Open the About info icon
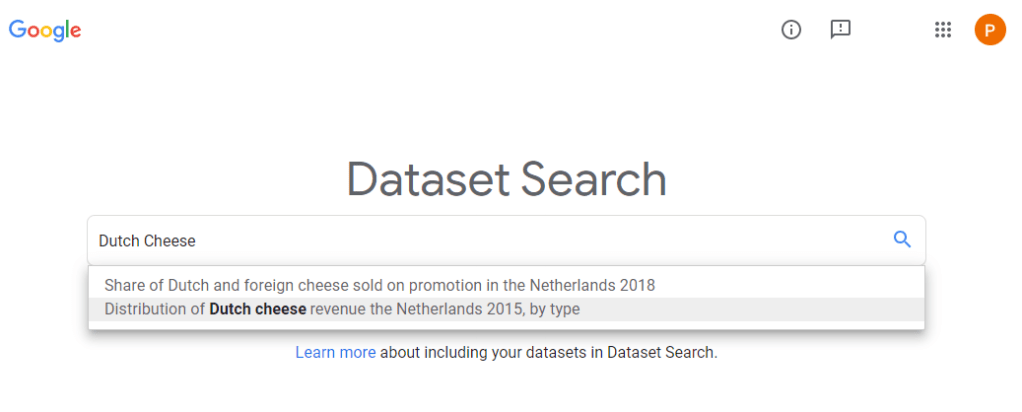 (791, 30)
